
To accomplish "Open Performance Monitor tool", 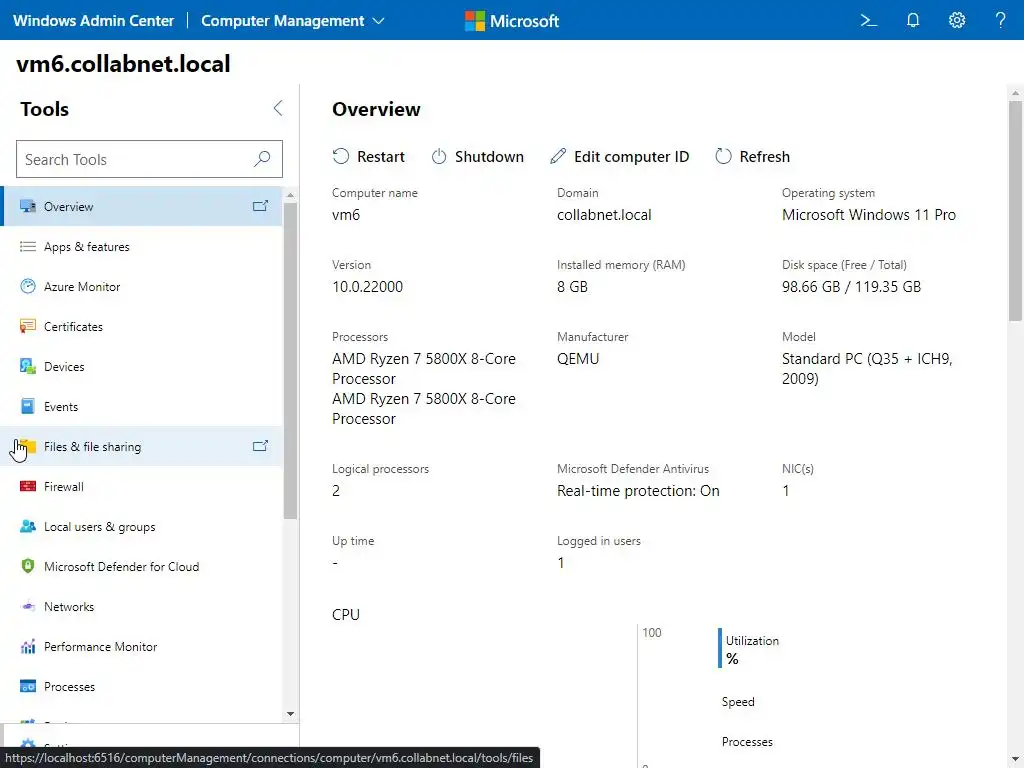I will tap(142, 647).
